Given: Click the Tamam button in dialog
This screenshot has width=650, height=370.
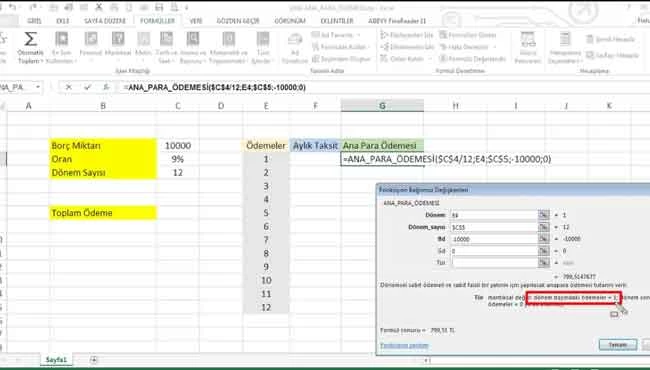Looking at the screenshot, I should [x=618, y=345].
